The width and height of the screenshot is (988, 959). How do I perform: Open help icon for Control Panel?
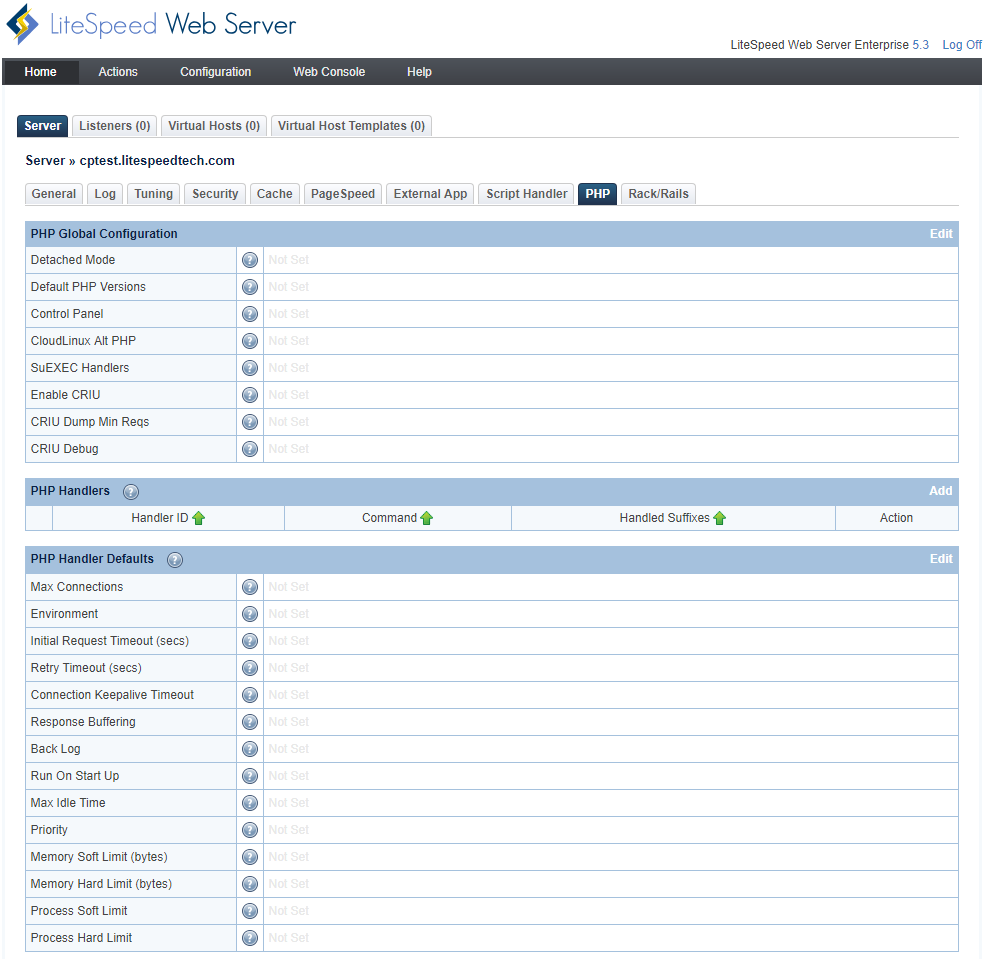[250, 314]
